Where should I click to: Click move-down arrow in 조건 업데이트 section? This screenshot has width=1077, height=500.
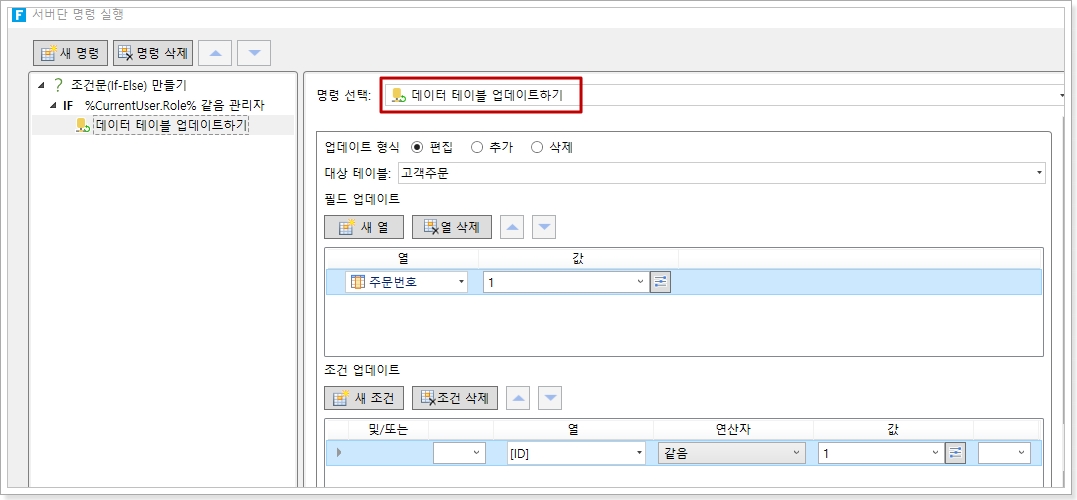pyautogui.click(x=549, y=398)
